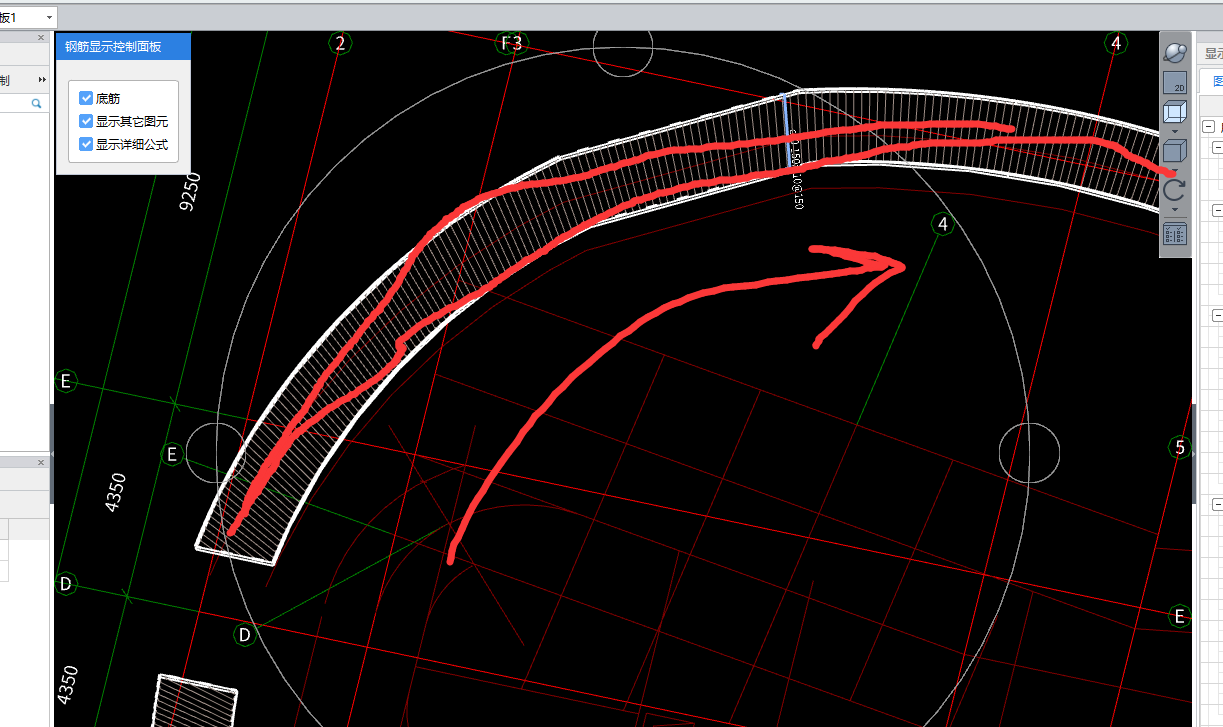
Task: Close the lower left docked panel
Action: 41,463
